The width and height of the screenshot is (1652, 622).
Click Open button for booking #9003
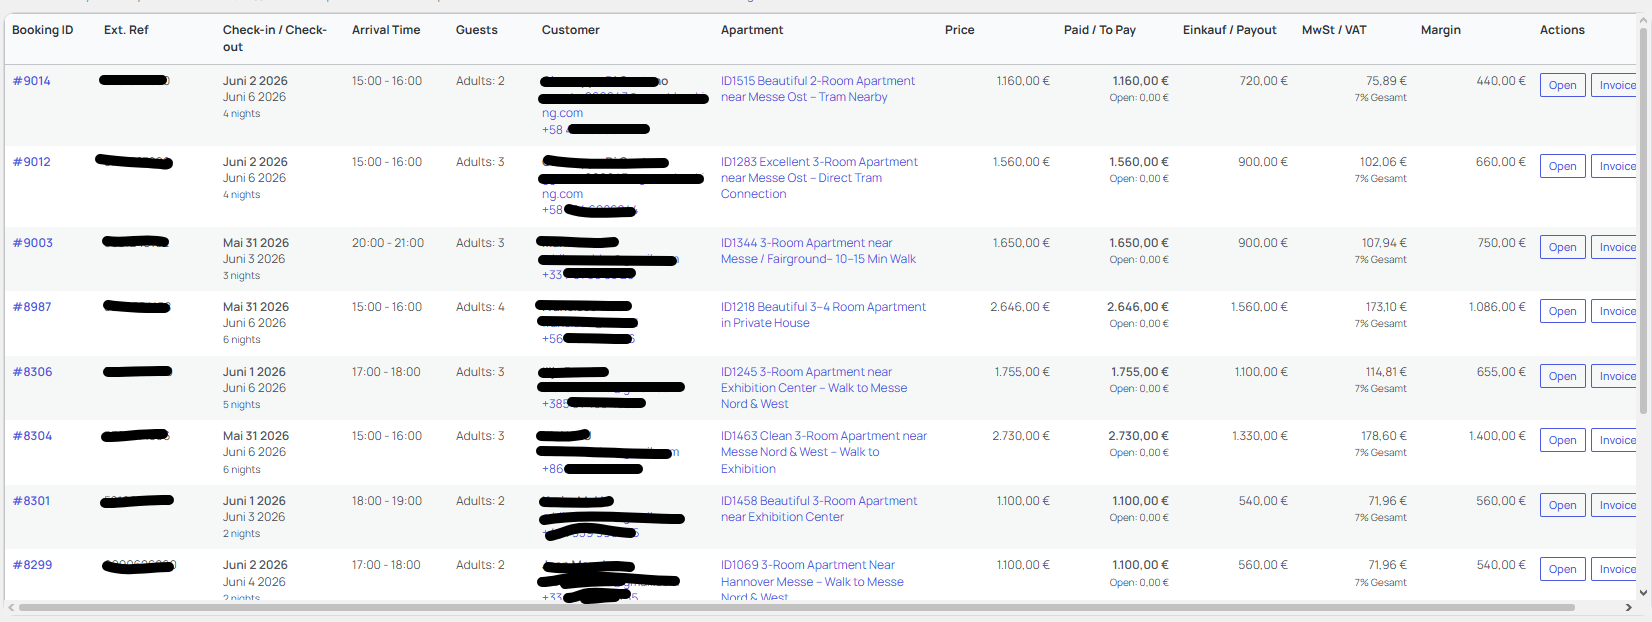[1562, 247]
